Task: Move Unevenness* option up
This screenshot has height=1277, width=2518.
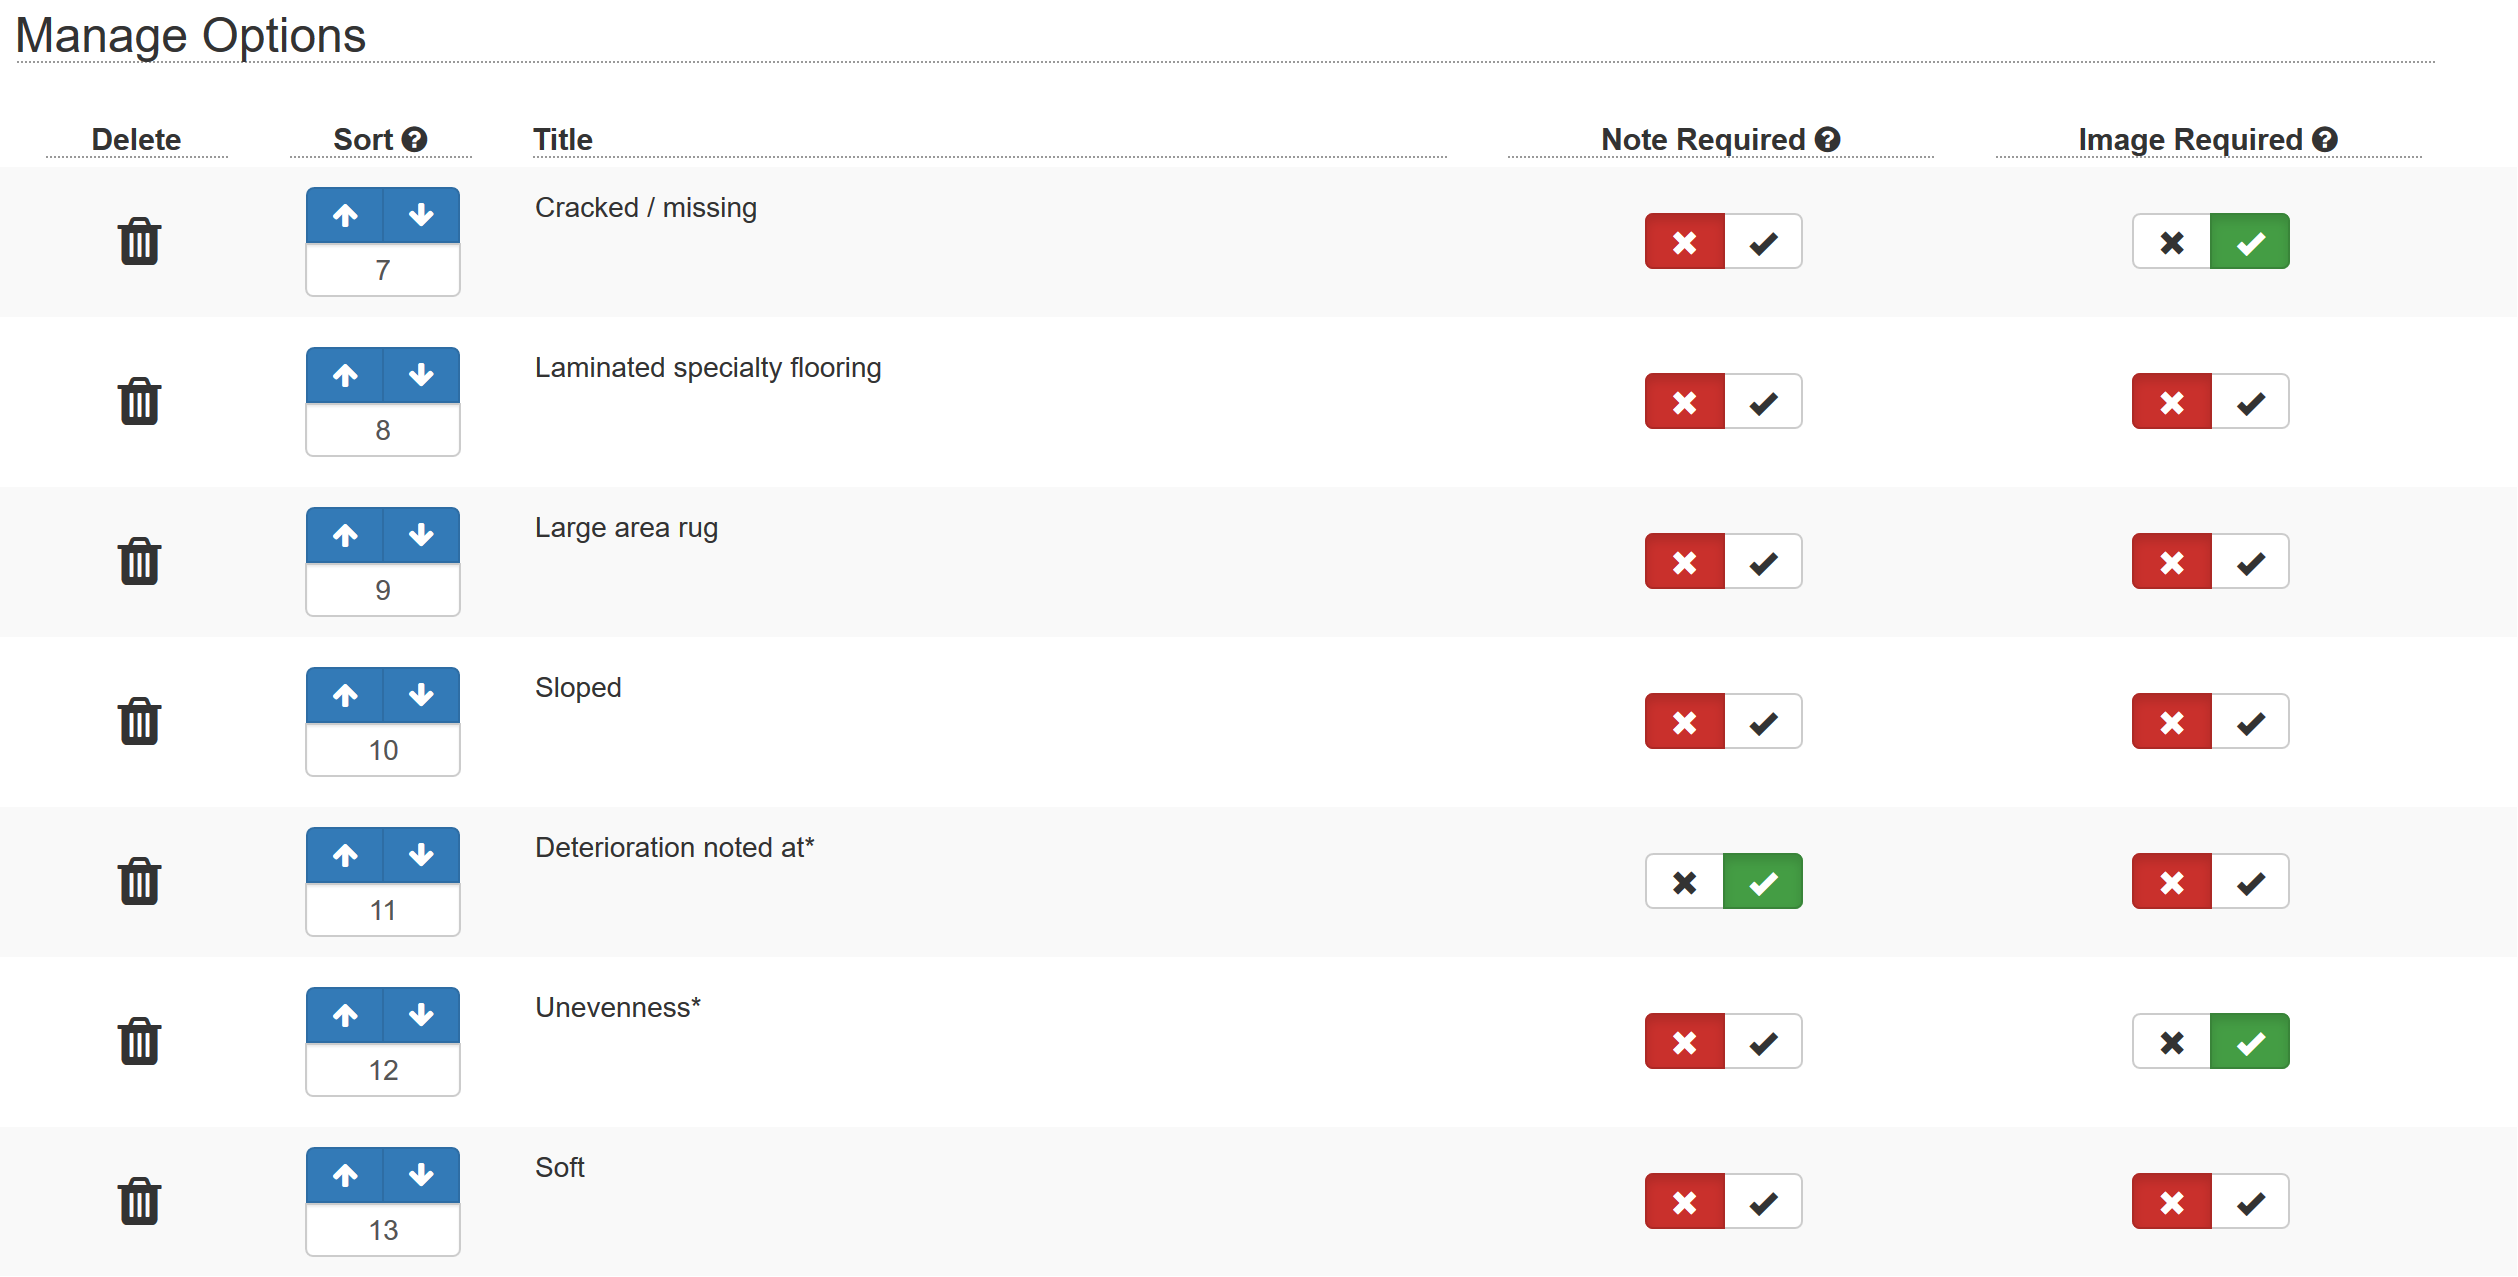Action: [345, 1015]
